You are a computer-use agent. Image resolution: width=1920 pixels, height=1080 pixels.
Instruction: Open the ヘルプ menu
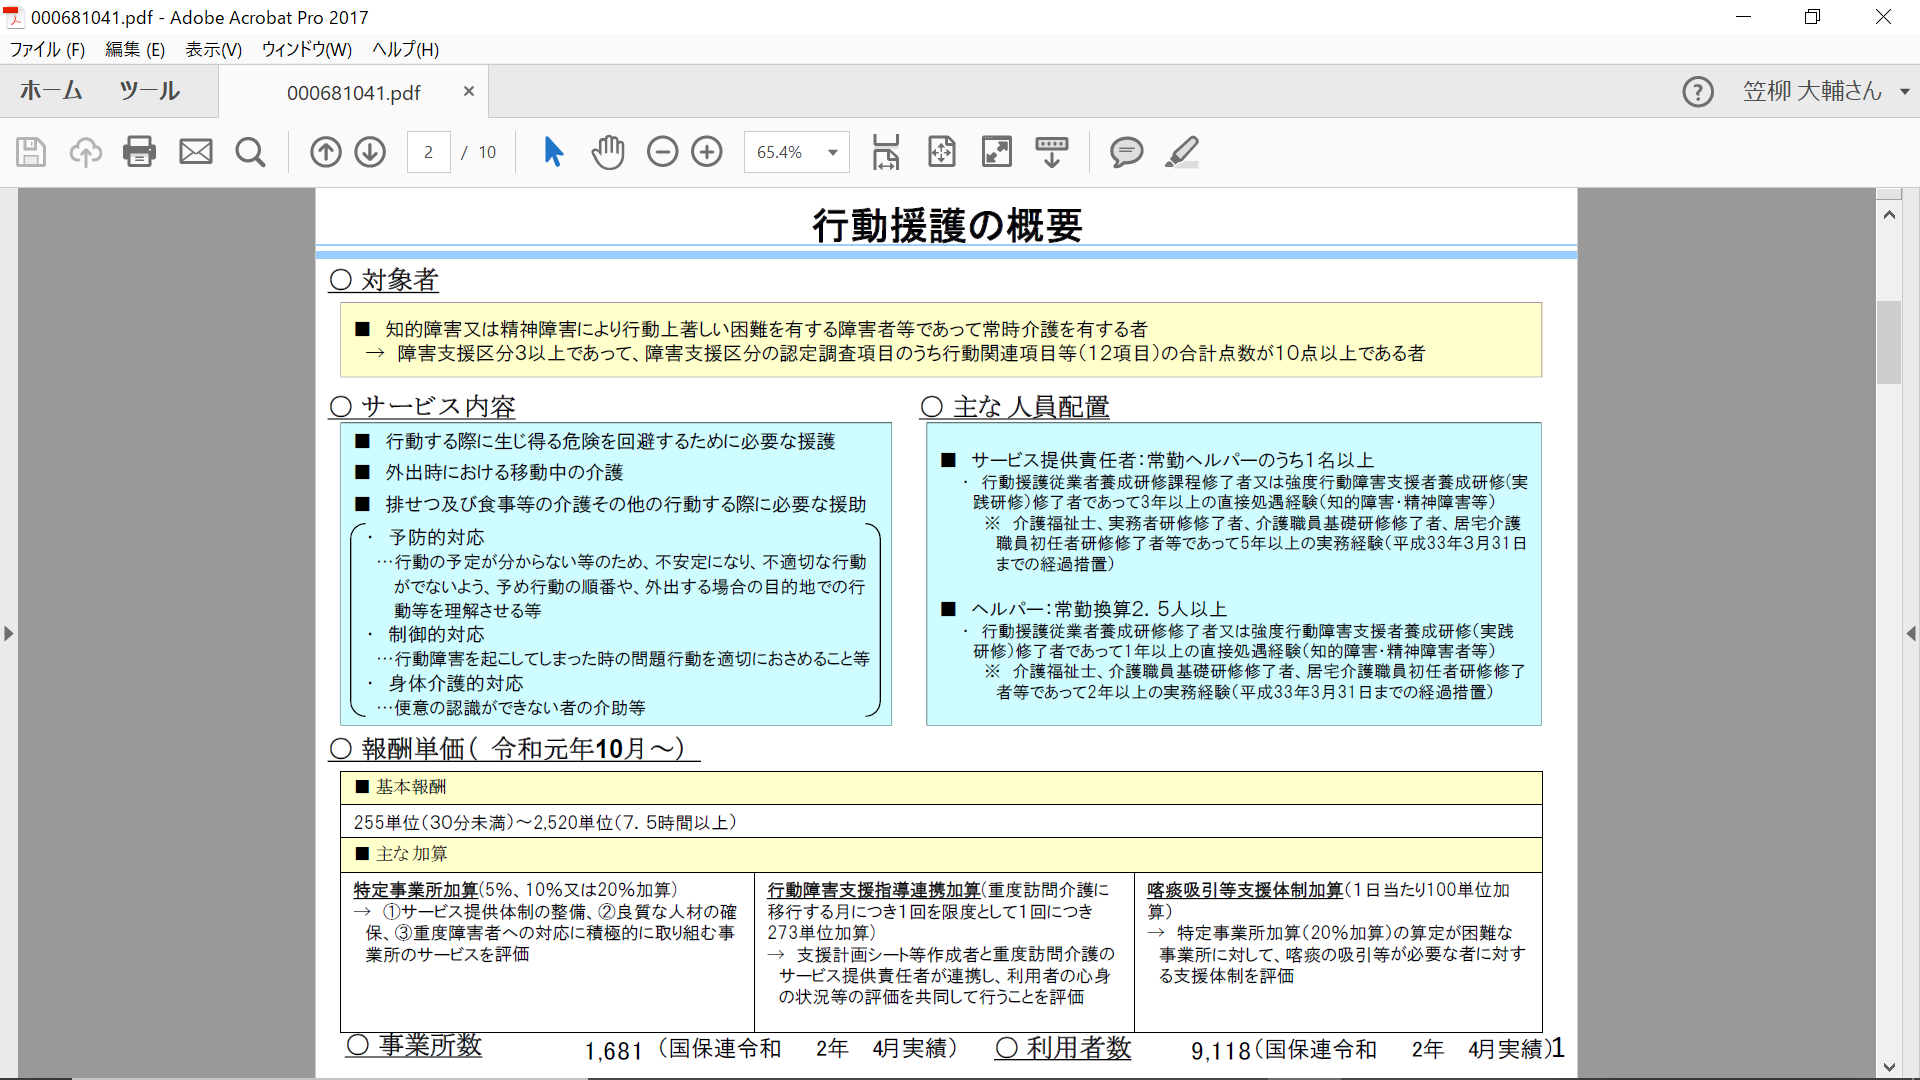click(x=405, y=49)
